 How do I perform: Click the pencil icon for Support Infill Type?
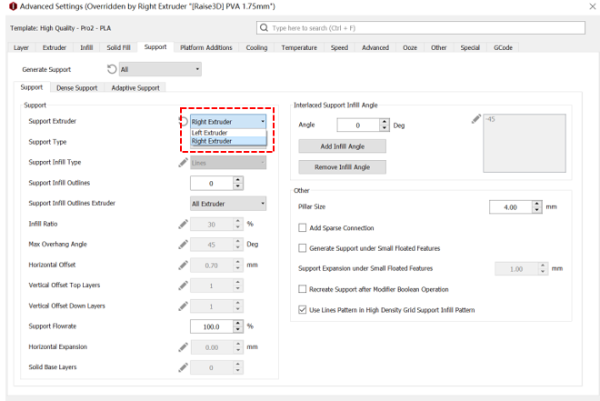(x=182, y=162)
